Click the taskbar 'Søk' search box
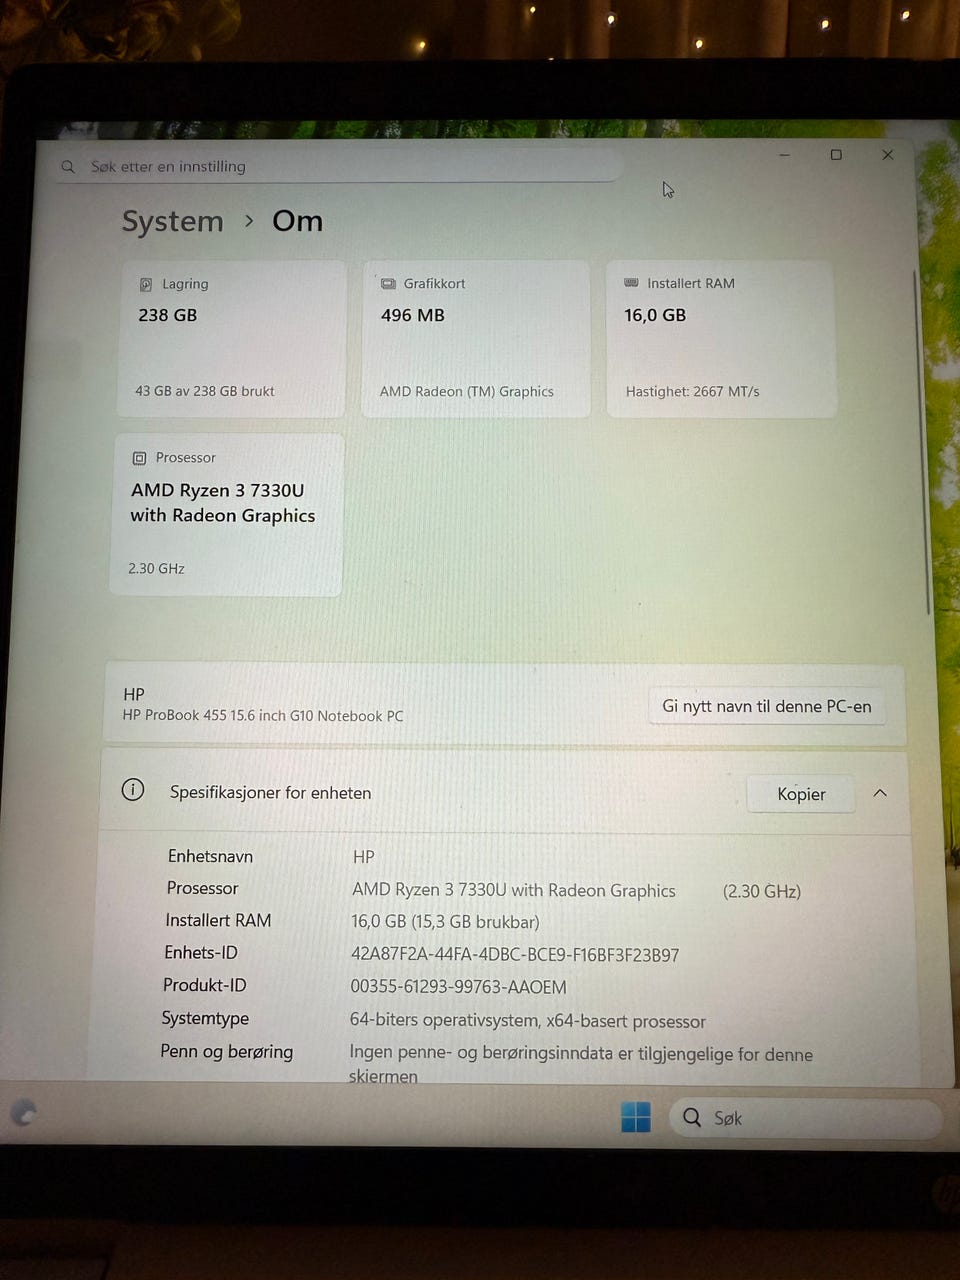The height and width of the screenshot is (1280, 960). click(806, 1118)
